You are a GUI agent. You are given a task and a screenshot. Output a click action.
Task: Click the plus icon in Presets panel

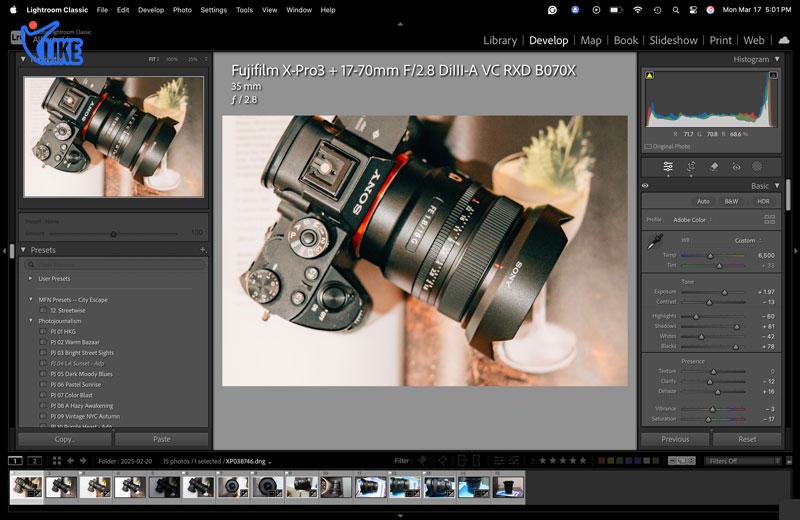coord(203,250)
